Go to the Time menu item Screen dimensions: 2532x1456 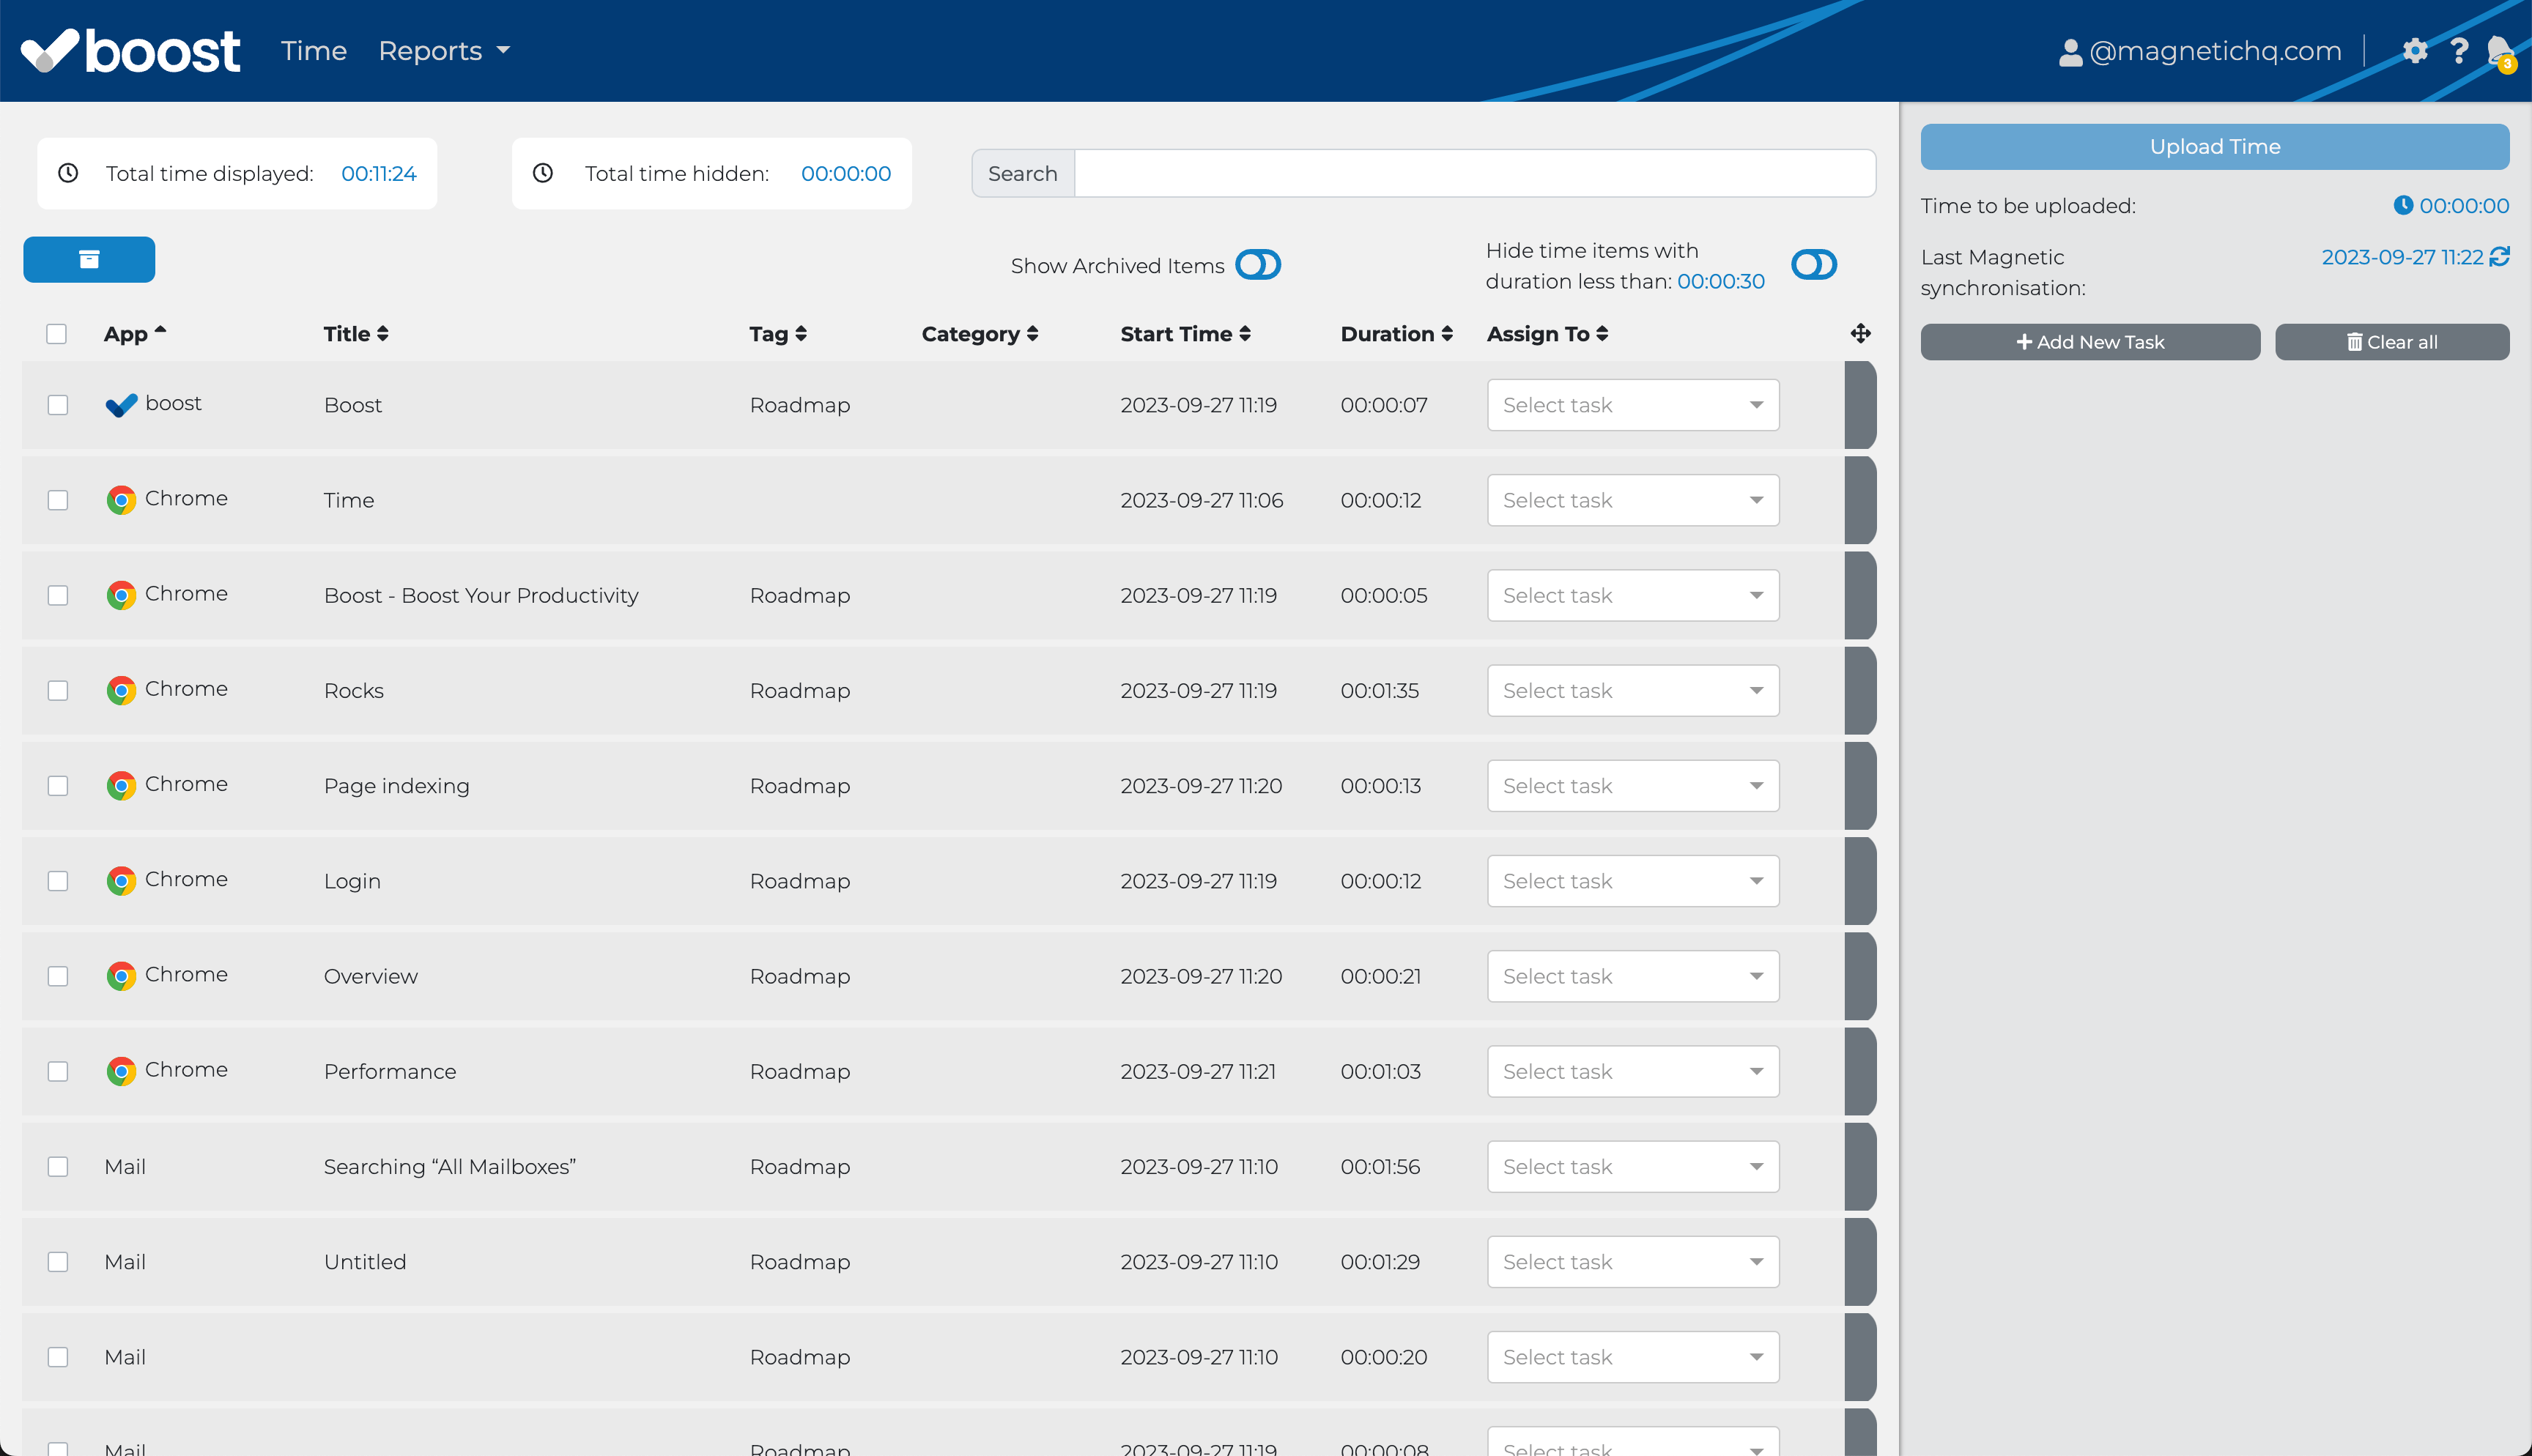coord(313,50)
